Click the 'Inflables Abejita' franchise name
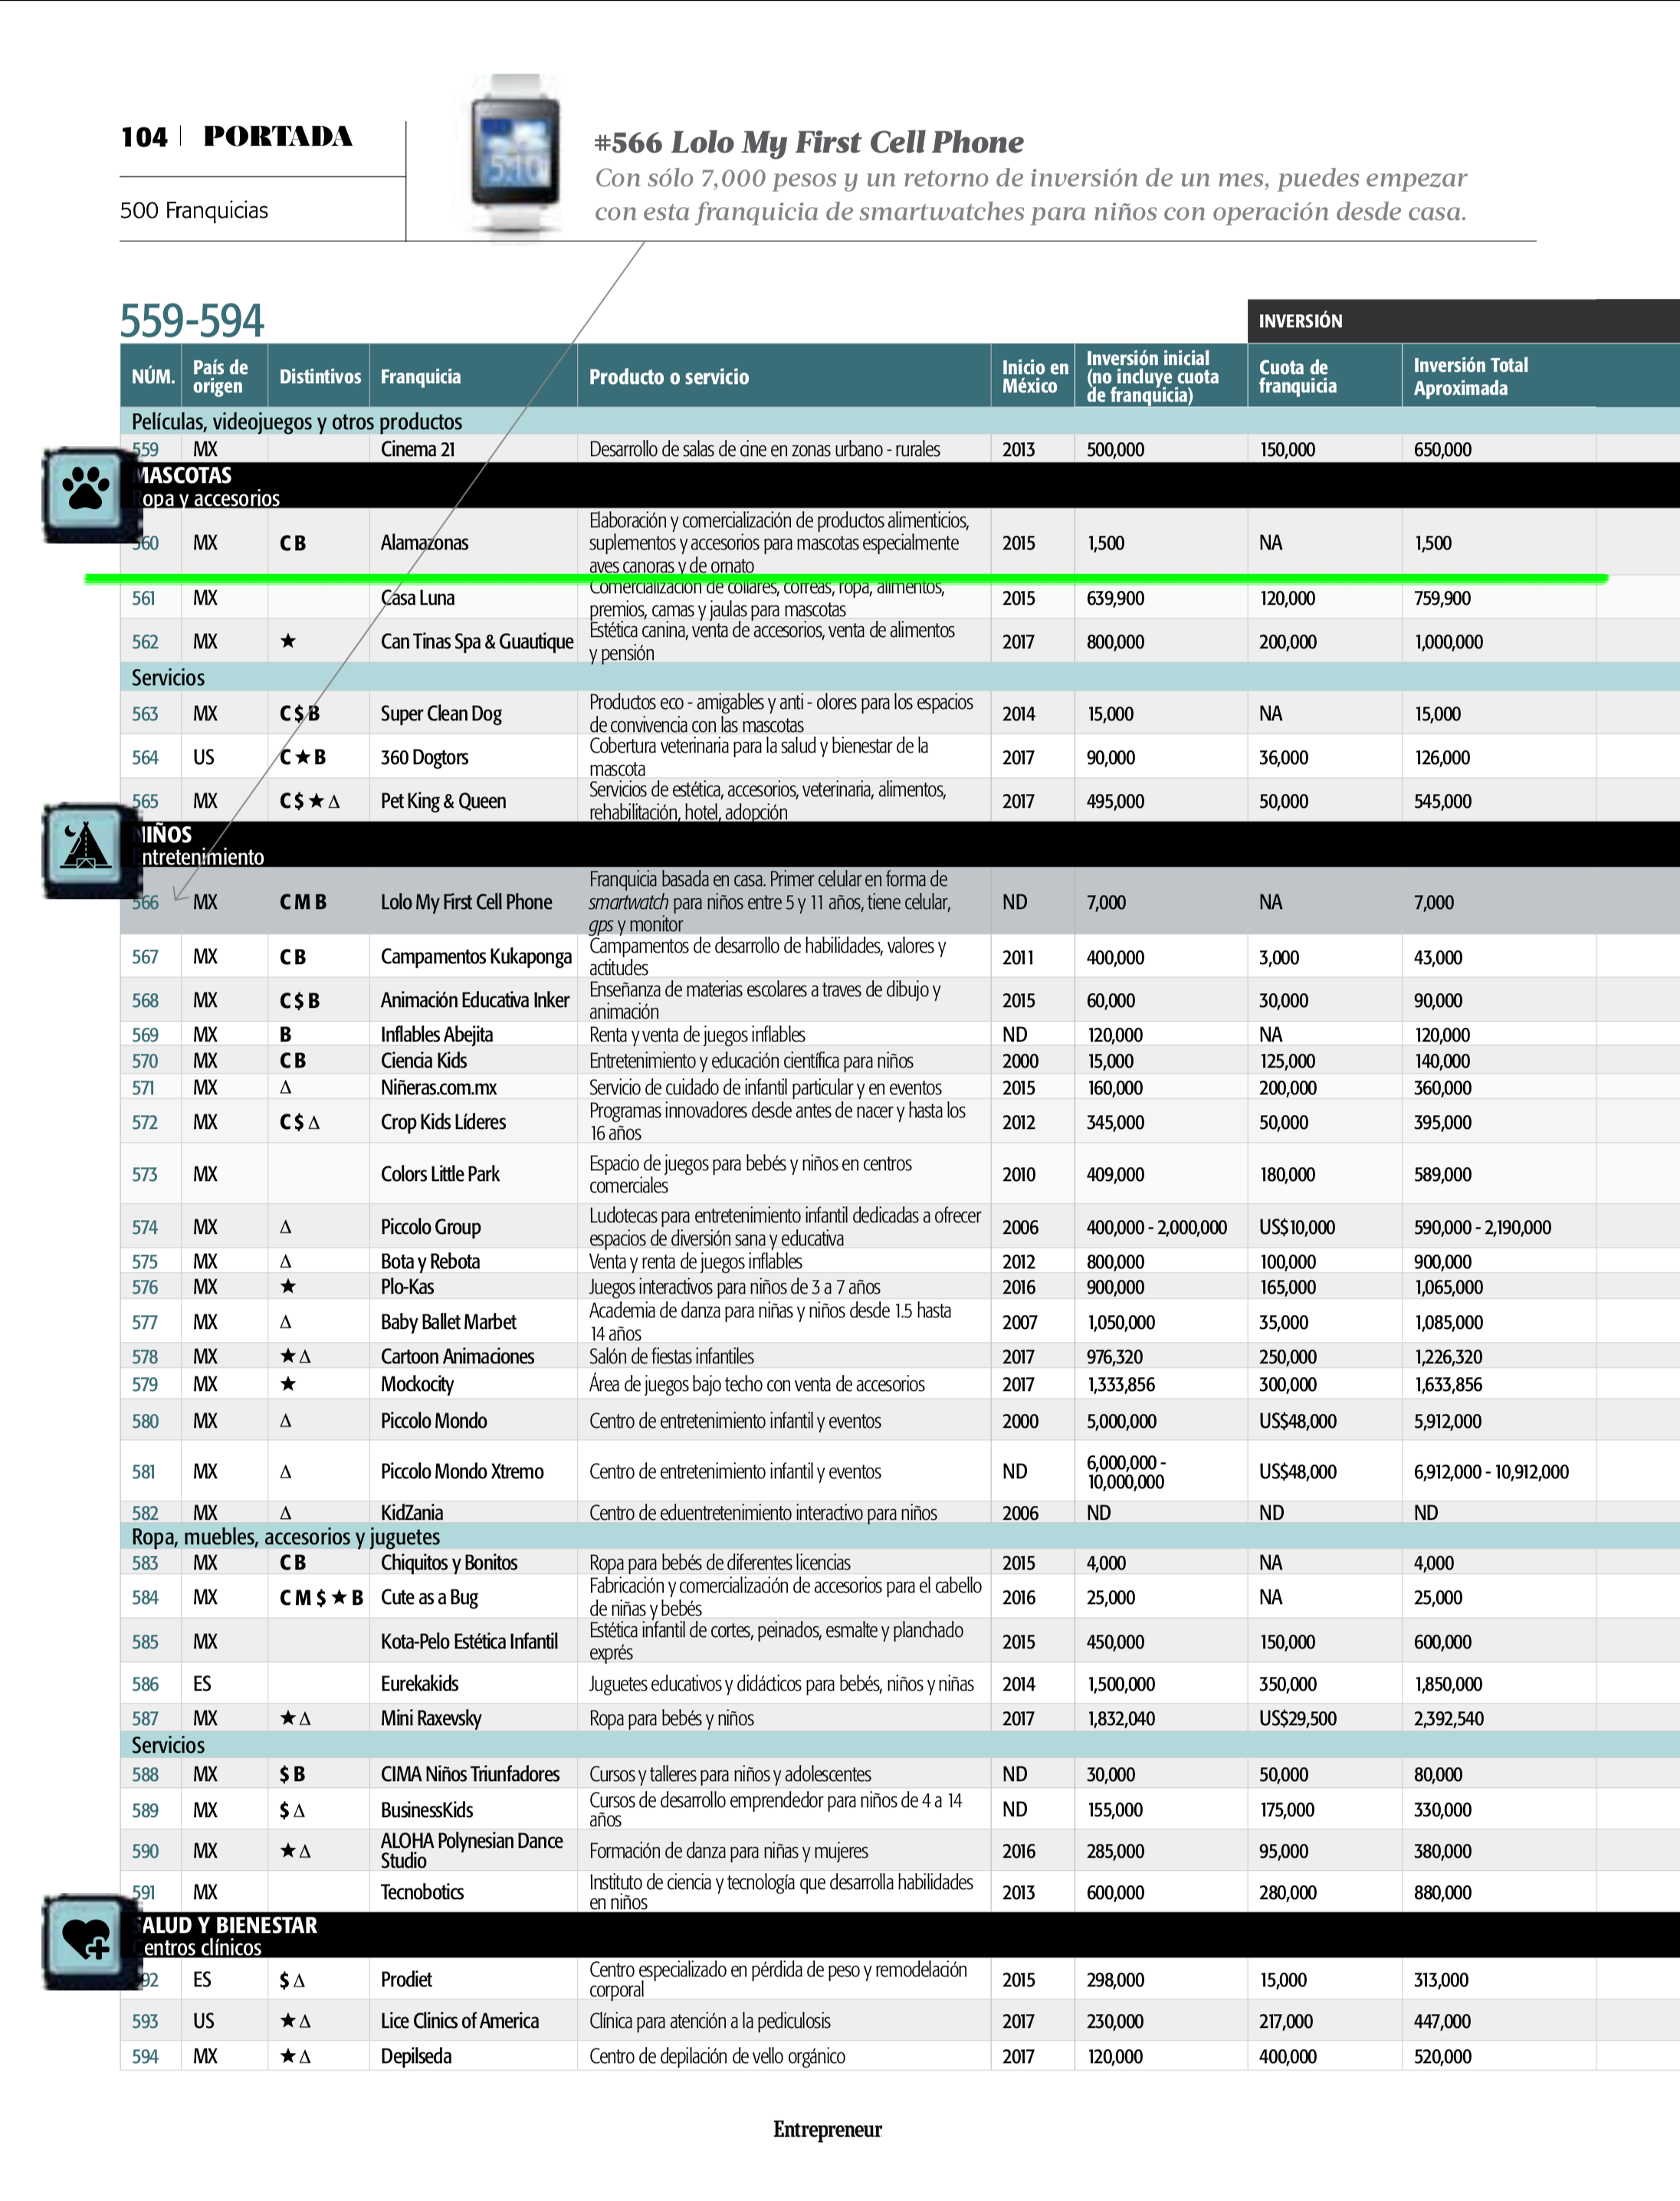 click(x=436, y=1035)
